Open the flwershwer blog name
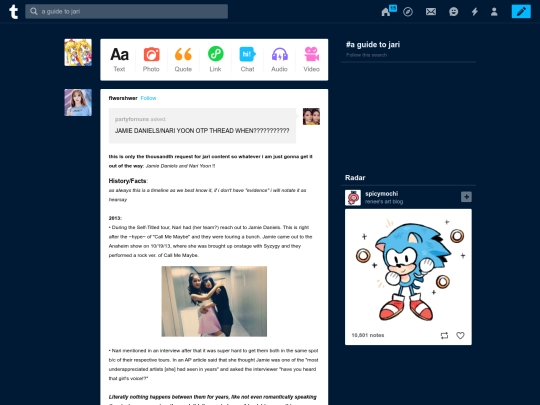Image resolution: width=540 pixels, height=405 pixels. click(x=123, y=98)
